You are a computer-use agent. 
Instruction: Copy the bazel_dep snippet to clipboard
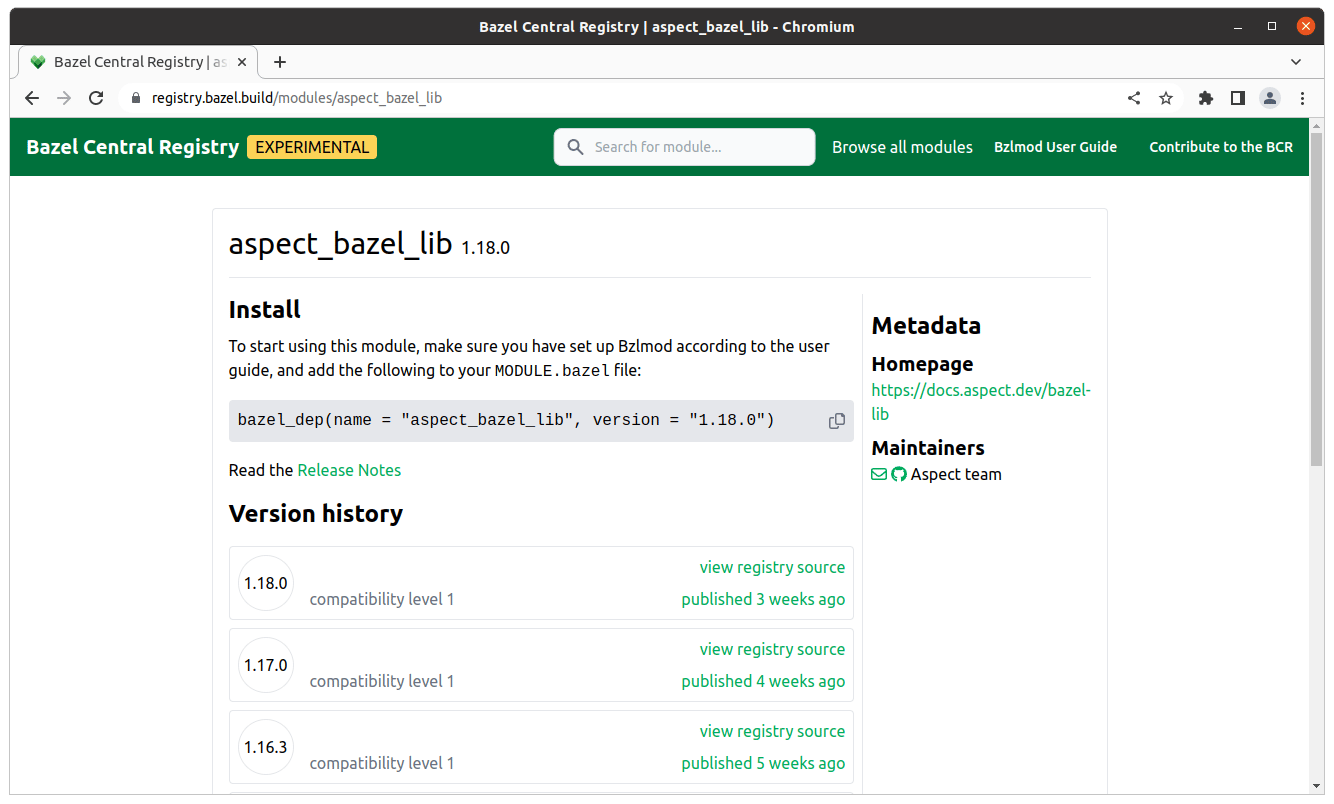click(837, 421)
